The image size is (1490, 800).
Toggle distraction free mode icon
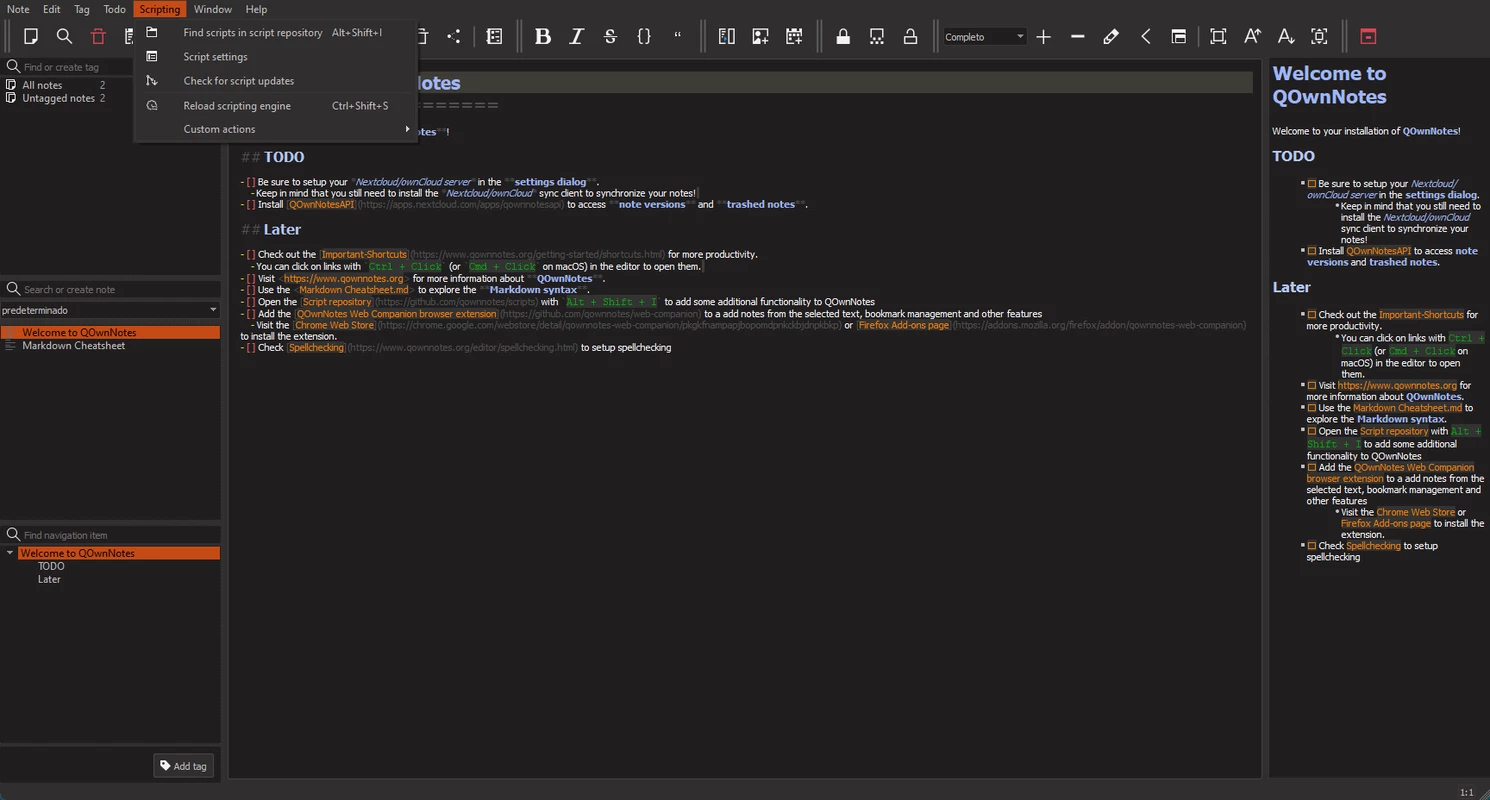click(x=1218, y=37)
